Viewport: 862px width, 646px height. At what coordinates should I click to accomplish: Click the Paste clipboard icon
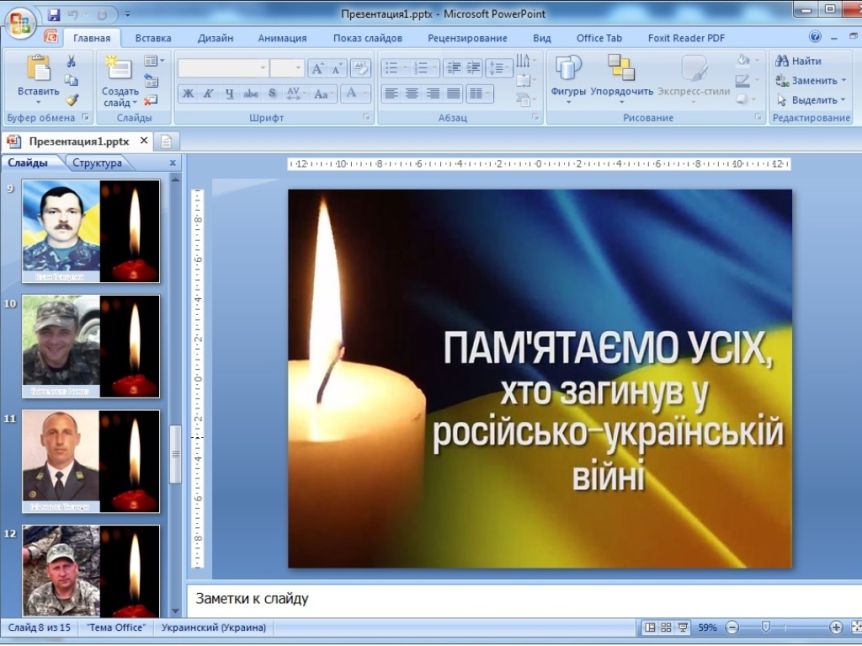point(38,68)
